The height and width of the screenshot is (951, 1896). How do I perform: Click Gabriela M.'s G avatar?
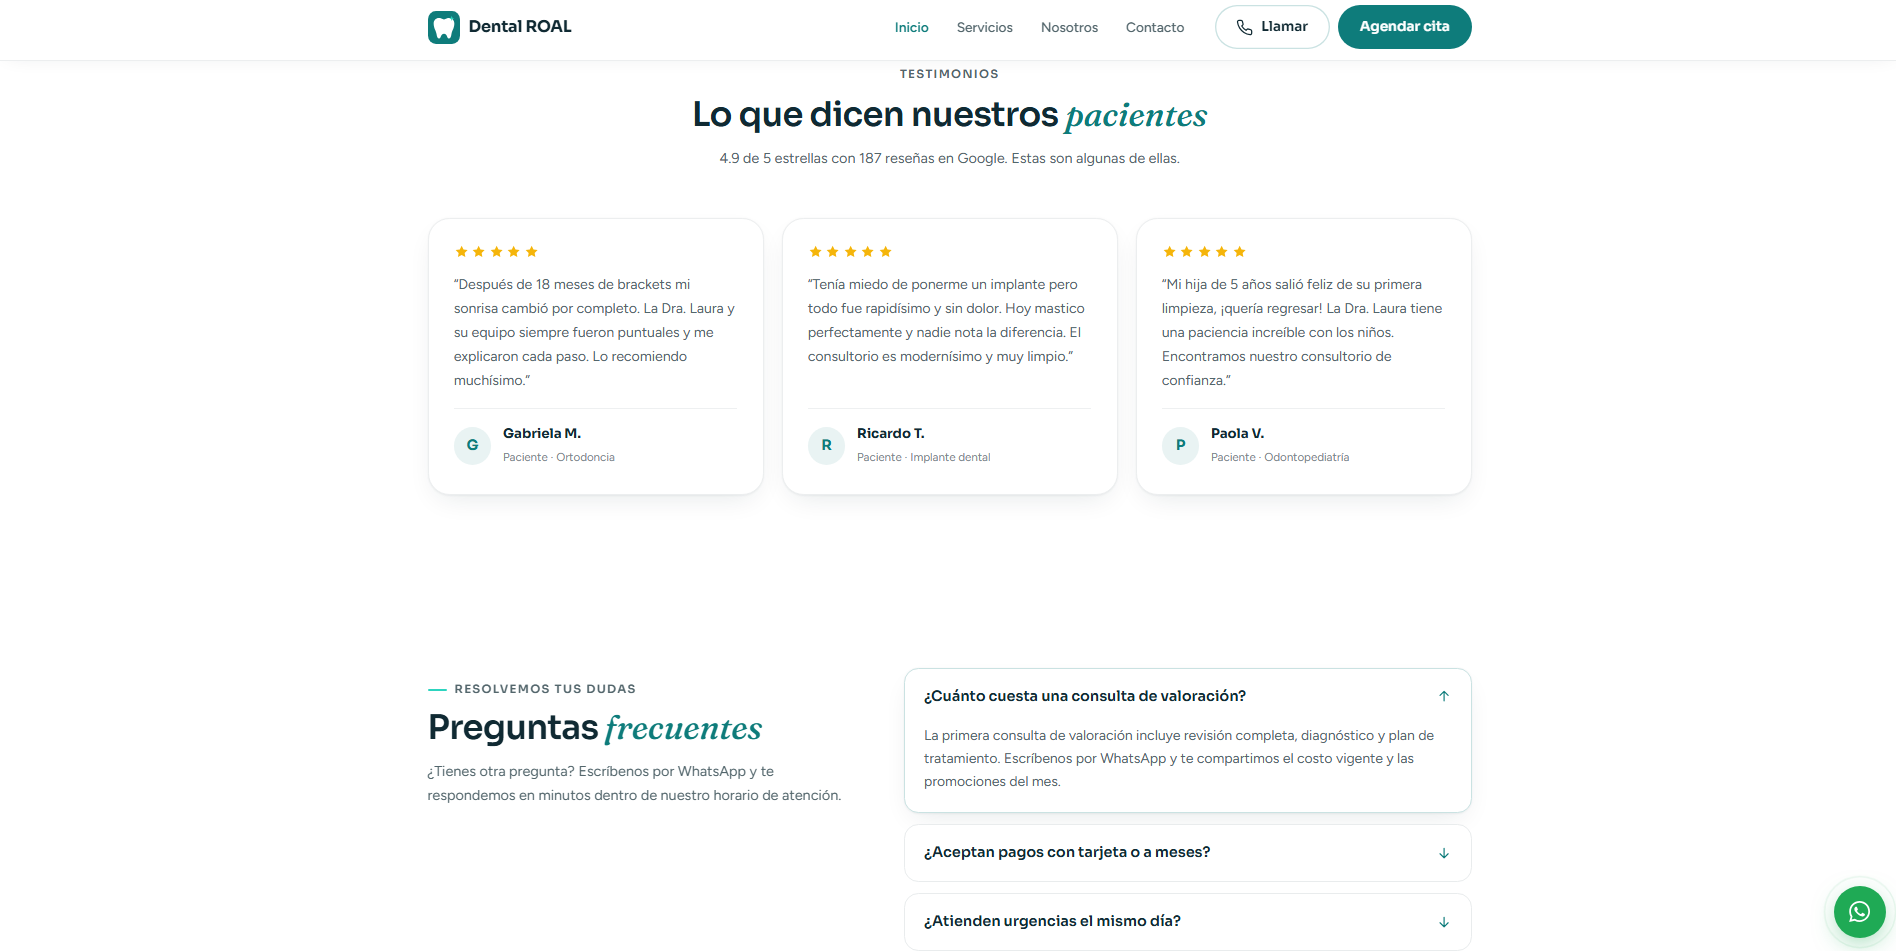pyautogui.click(x=472, y=445)
